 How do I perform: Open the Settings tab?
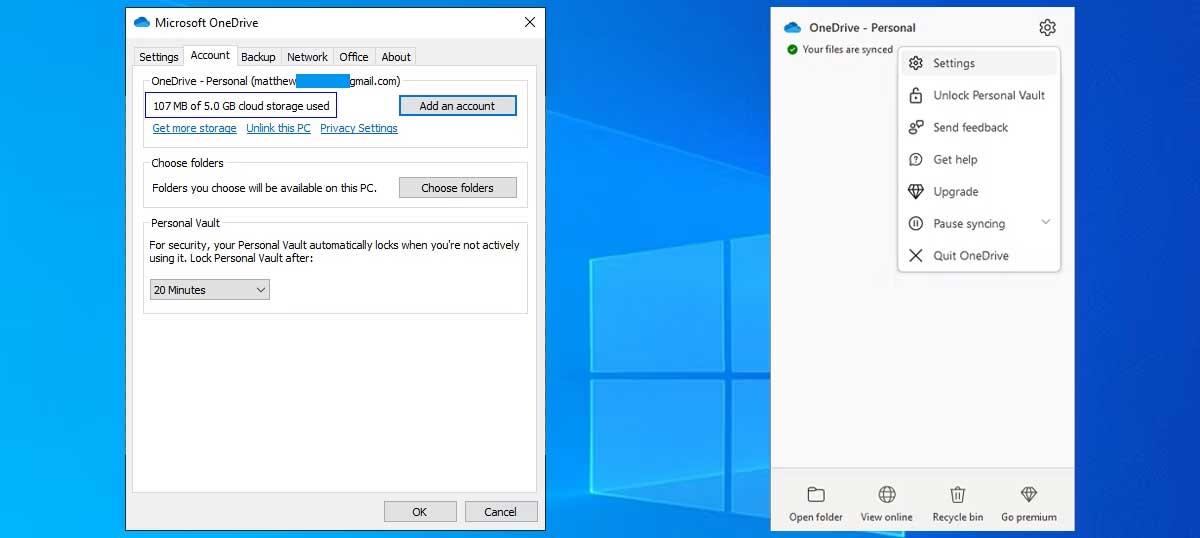158,57
